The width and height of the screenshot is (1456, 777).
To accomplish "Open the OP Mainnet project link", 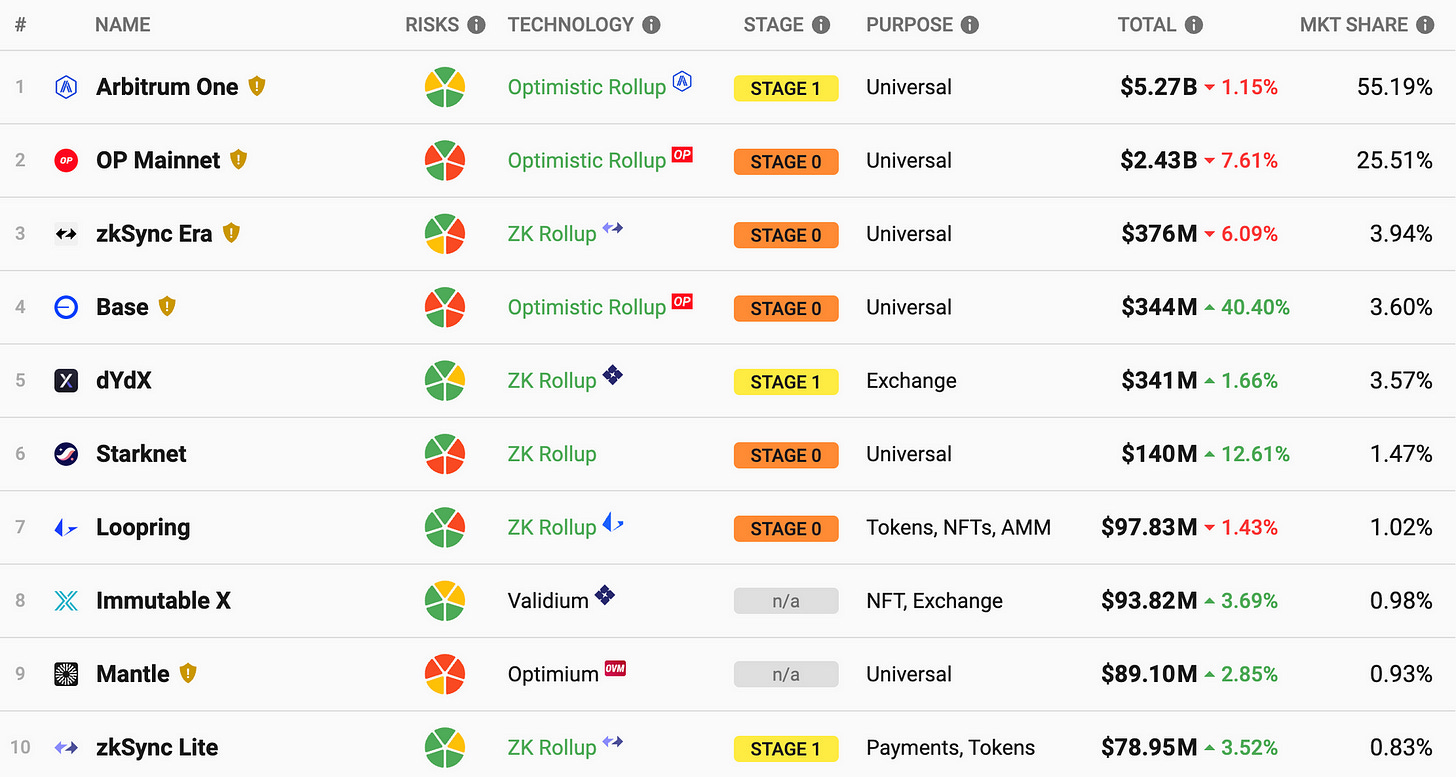I will pyautogui.click(x=158, y=160).
